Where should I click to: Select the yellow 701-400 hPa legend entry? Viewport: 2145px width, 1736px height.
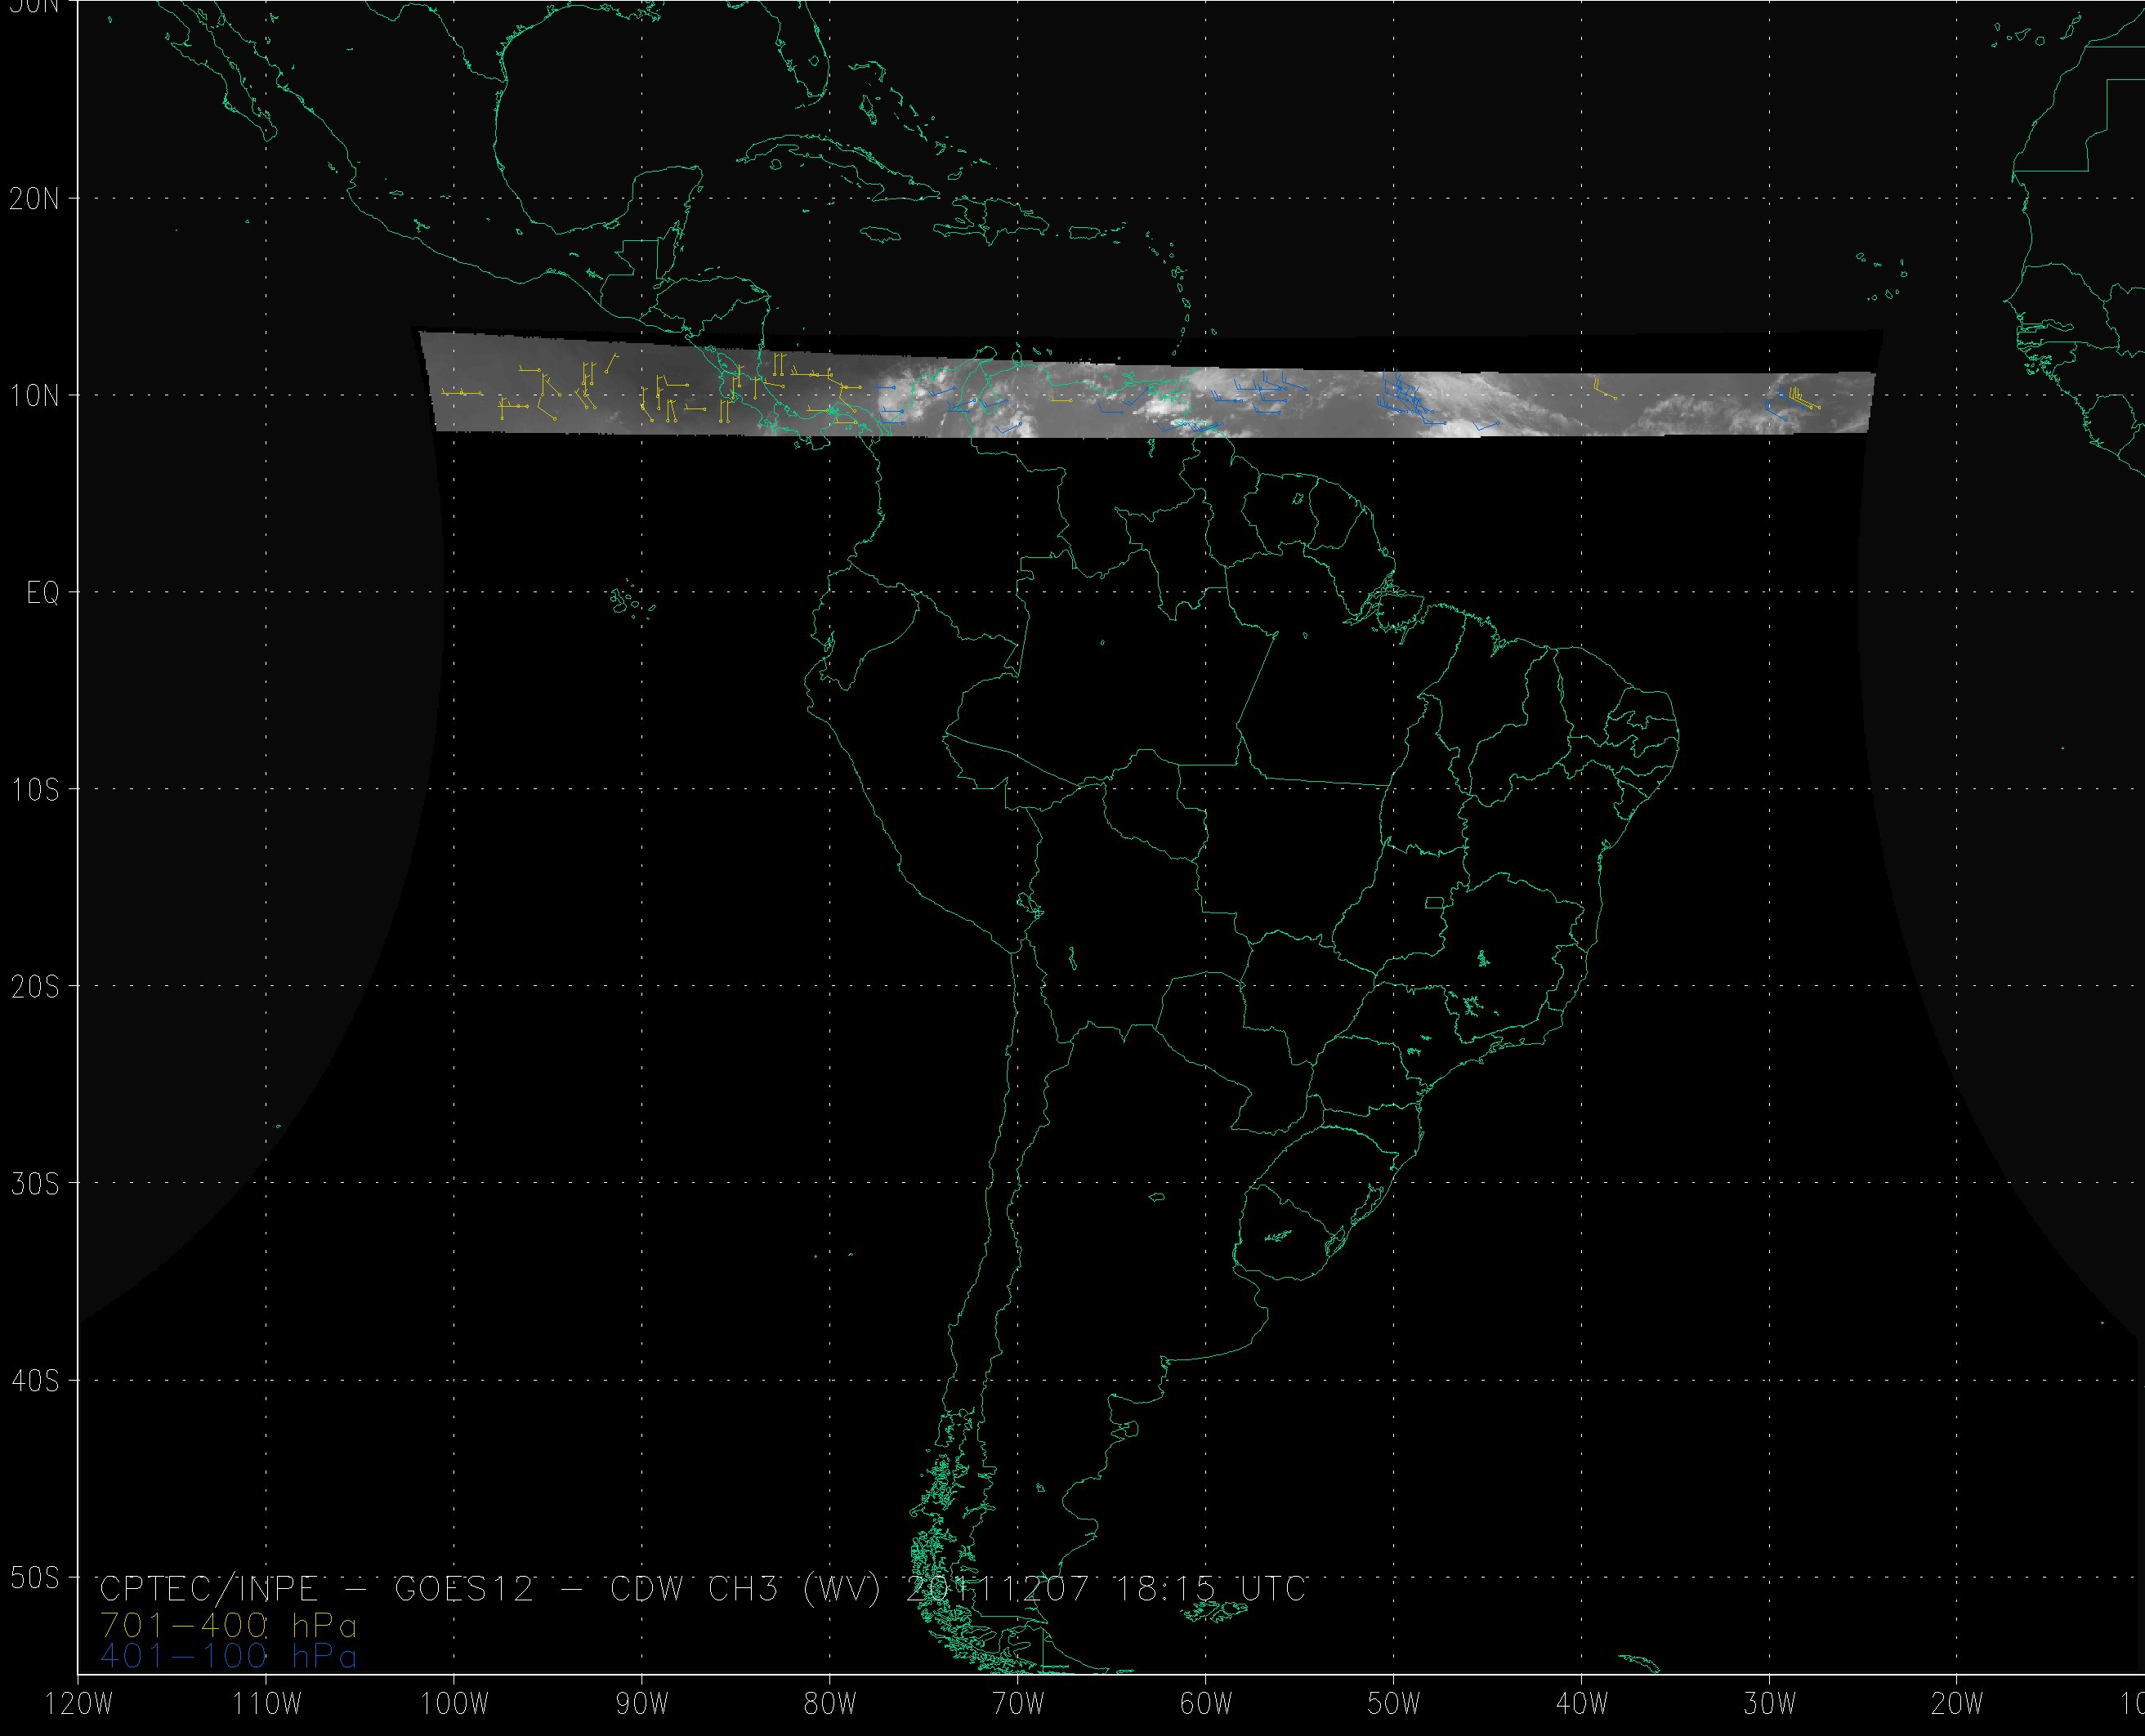pos(229,1626)
